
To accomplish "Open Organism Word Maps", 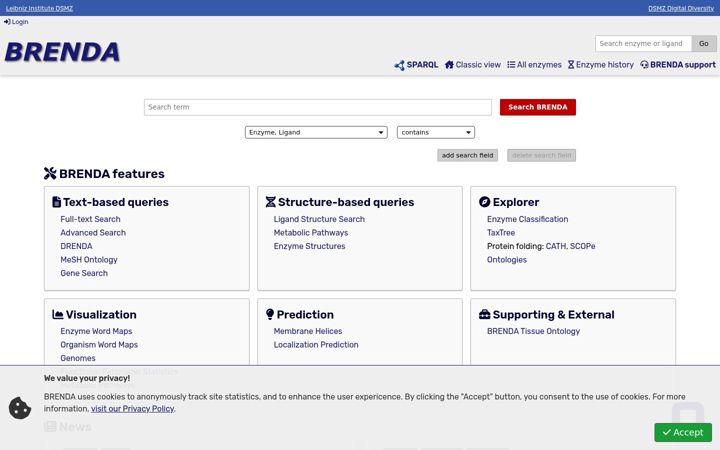I will [x=99, y=344].
